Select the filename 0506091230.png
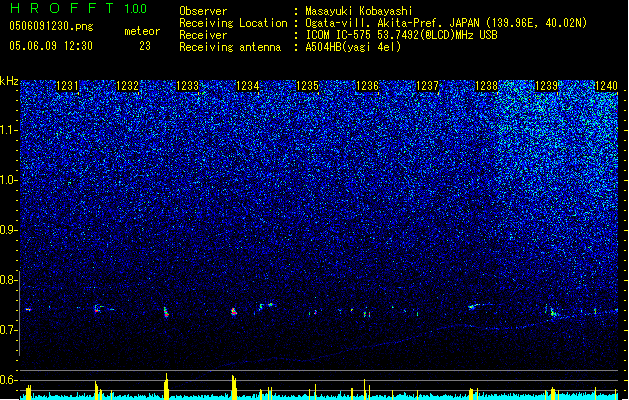 51,26
